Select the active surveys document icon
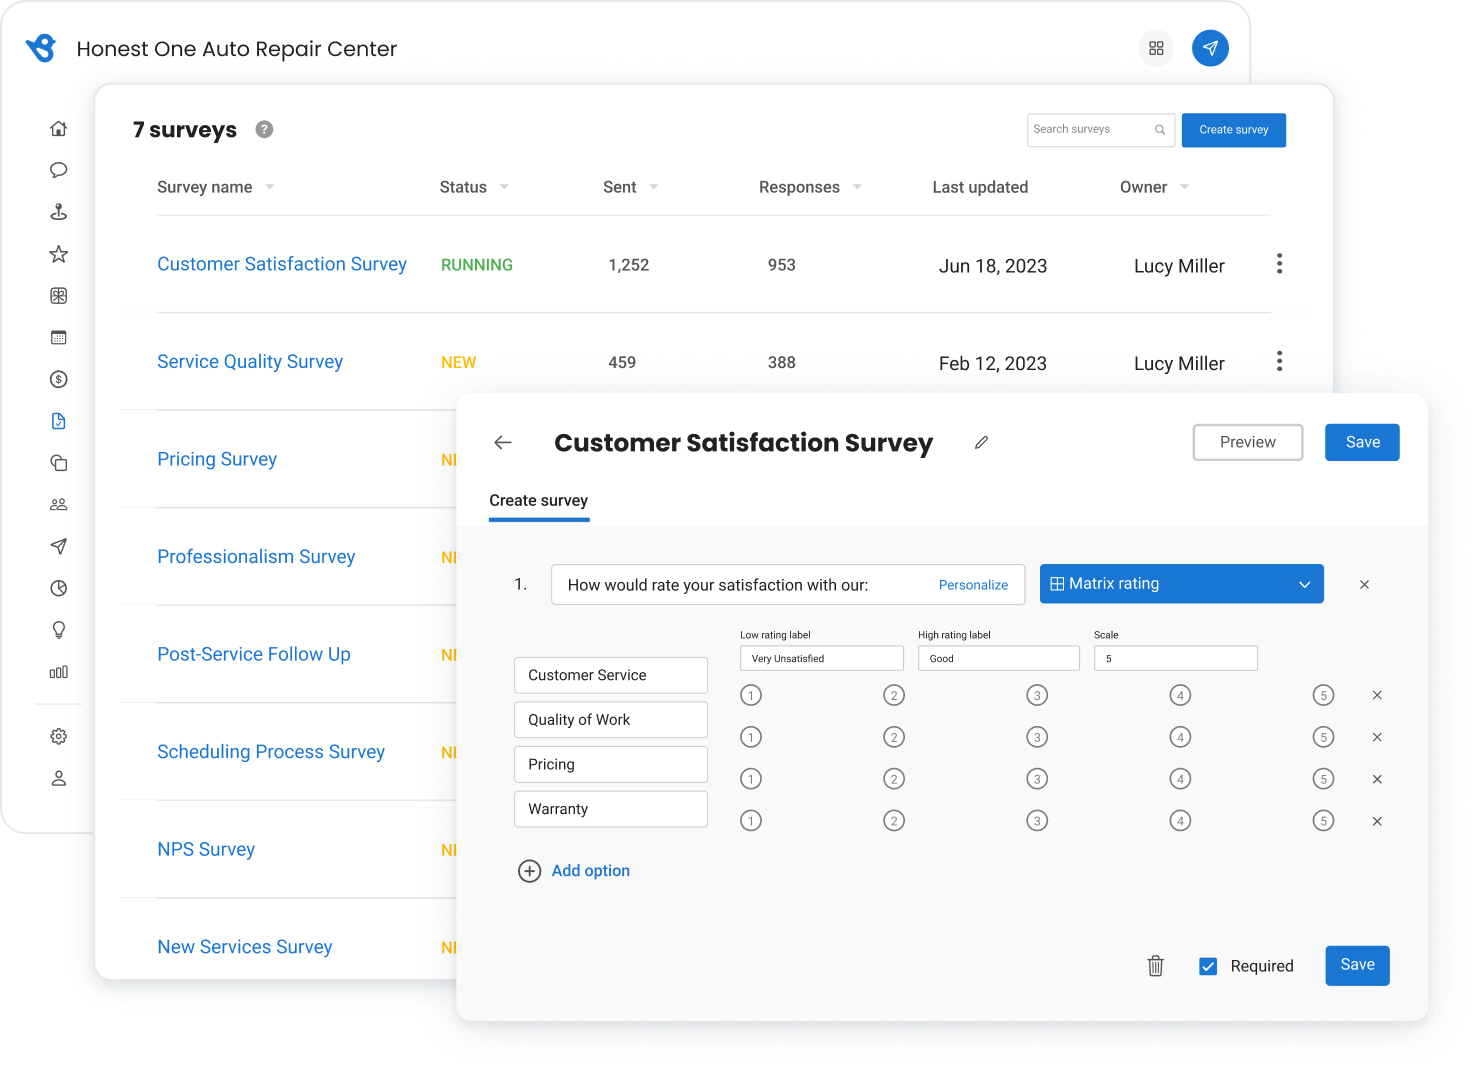The image size is (1477, 1074). [58, 421]
